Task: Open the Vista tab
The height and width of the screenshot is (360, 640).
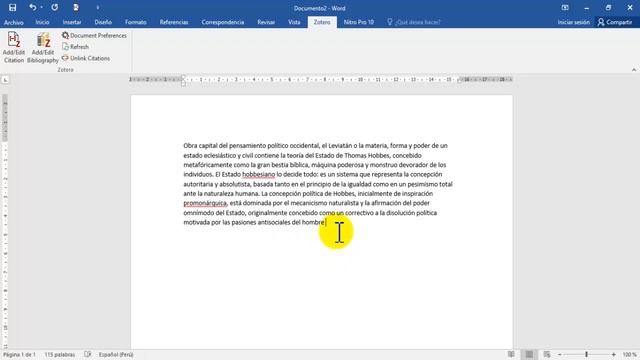Action: click(x=294, y=22)
